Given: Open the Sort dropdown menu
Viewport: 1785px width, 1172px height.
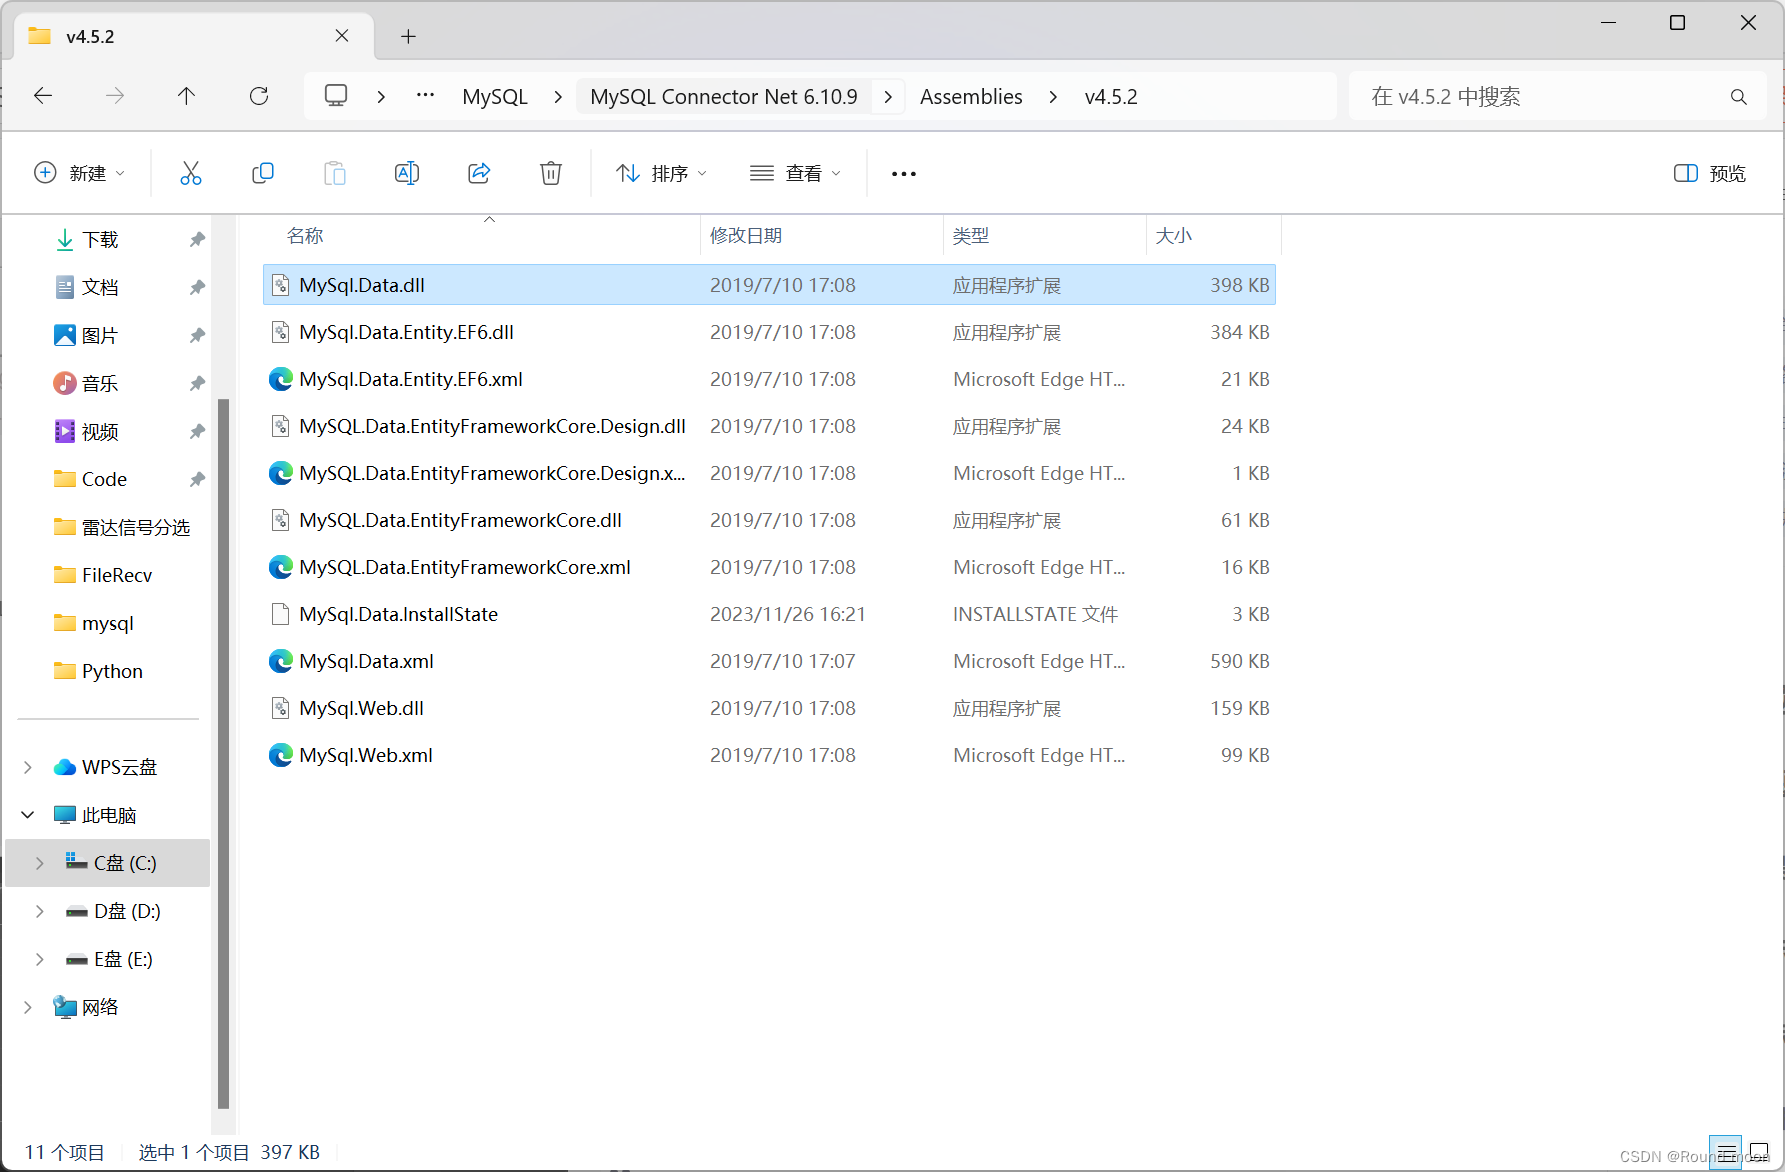Looking at the screenshot, I should pos(662,173).
